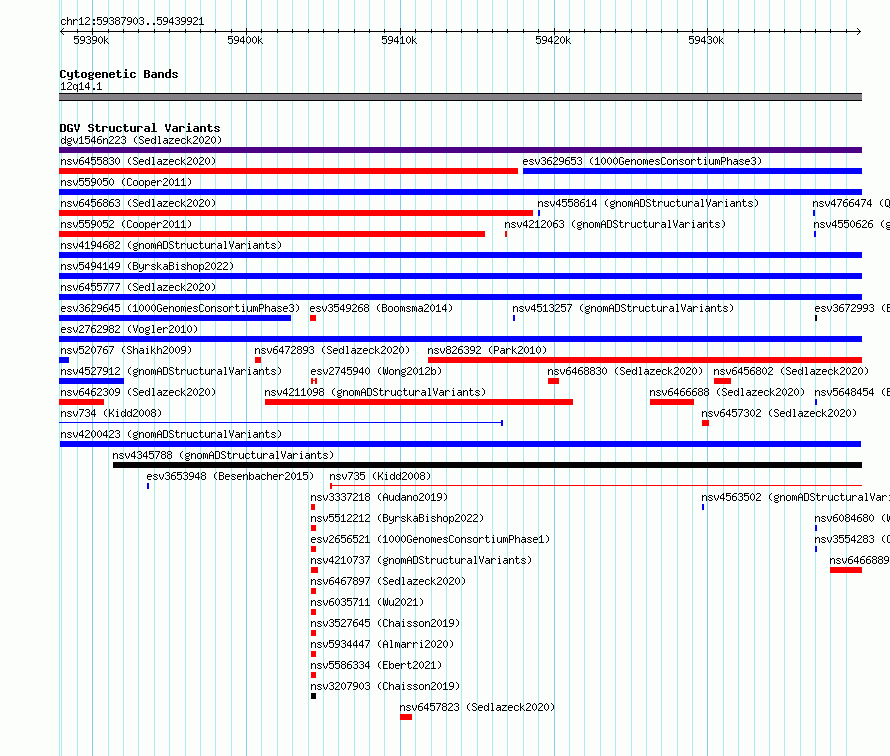Select the red nsv4211098 variant bar
Image resolution: width=890 pixels, height=756 pixels.
click(x=419, y=402)
